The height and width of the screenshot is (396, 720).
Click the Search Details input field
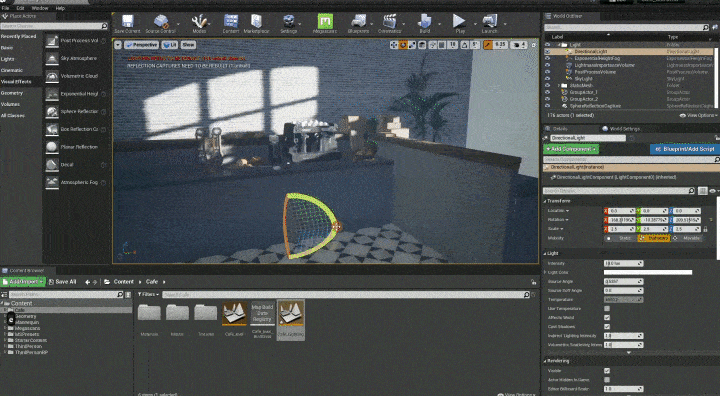pos(619,191)
